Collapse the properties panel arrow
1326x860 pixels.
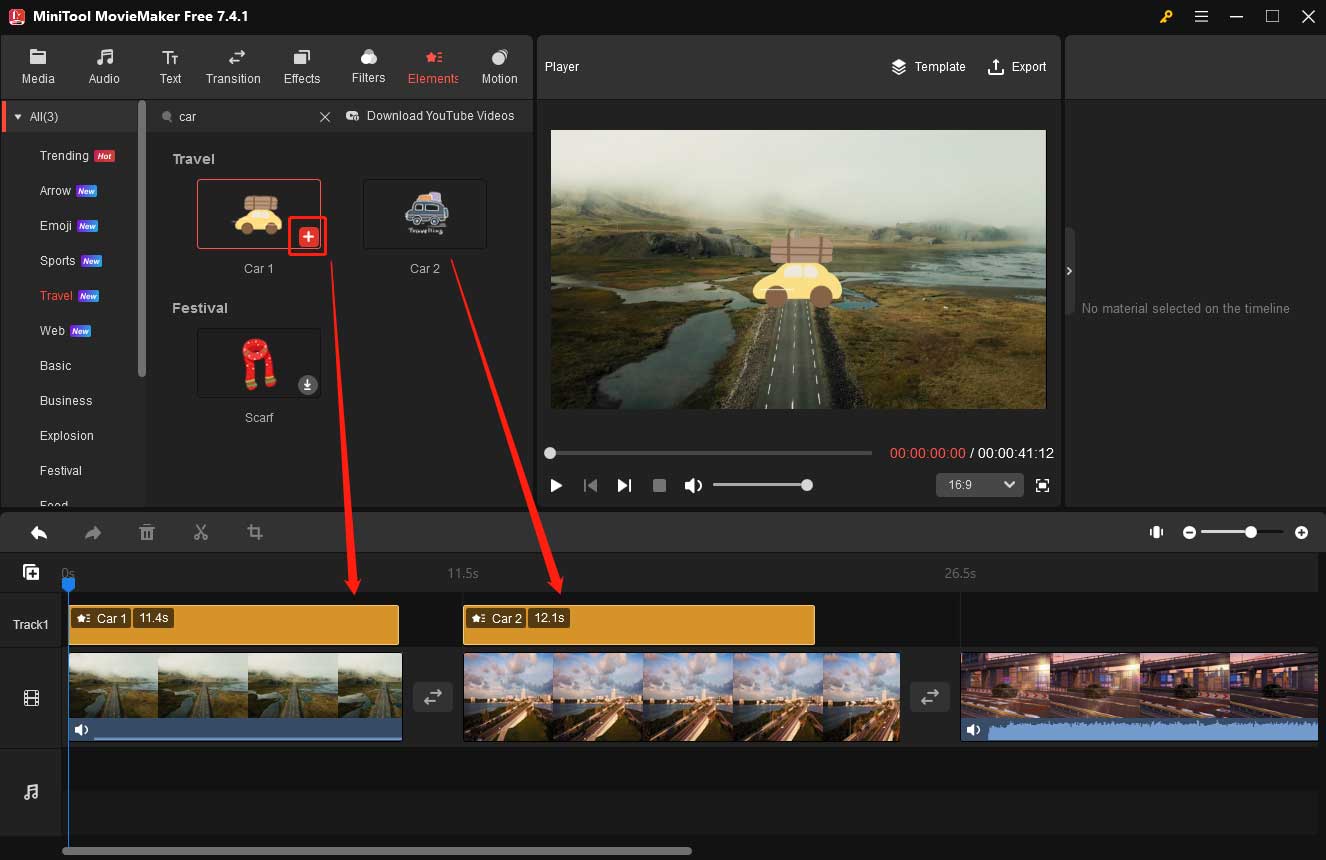[x=1069, y=271]
